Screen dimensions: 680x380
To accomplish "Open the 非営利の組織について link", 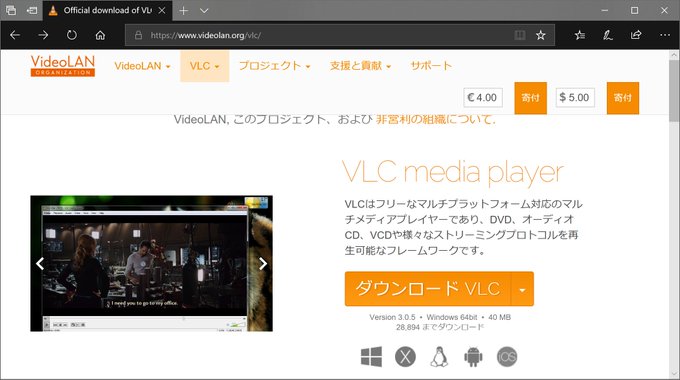I will click(435, 119).
